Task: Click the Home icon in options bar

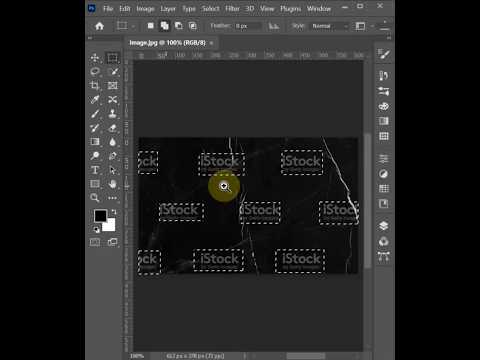Action: pyautogui.click(x=99, y=26)
